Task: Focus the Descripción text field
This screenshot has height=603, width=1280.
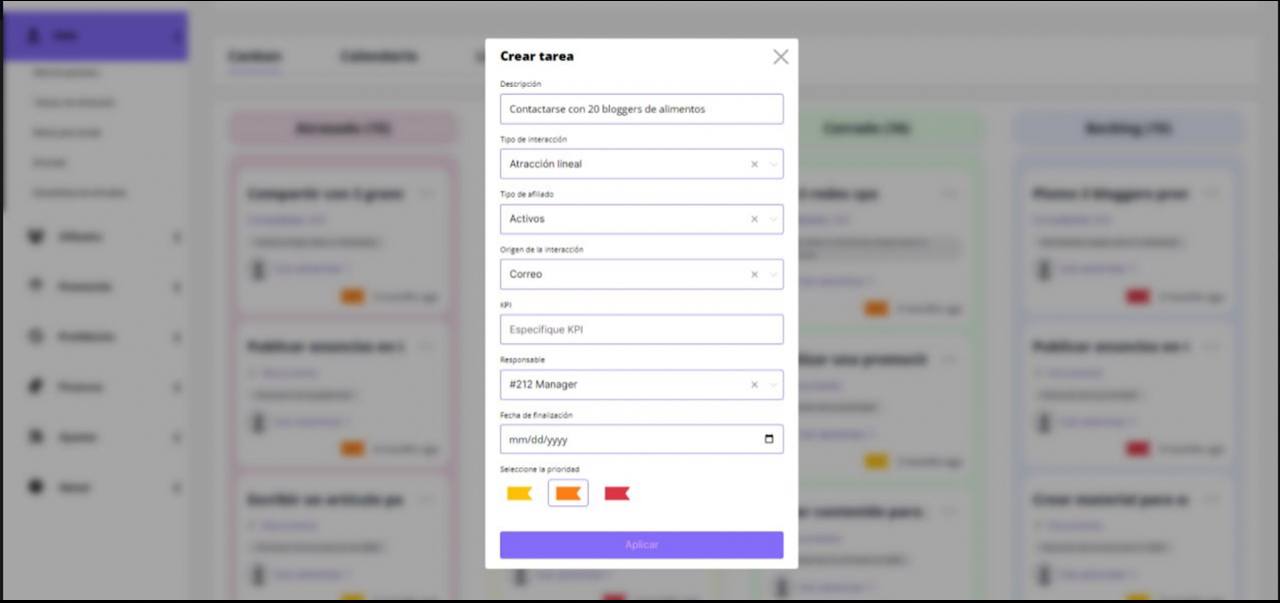Action: pos(641,109)
